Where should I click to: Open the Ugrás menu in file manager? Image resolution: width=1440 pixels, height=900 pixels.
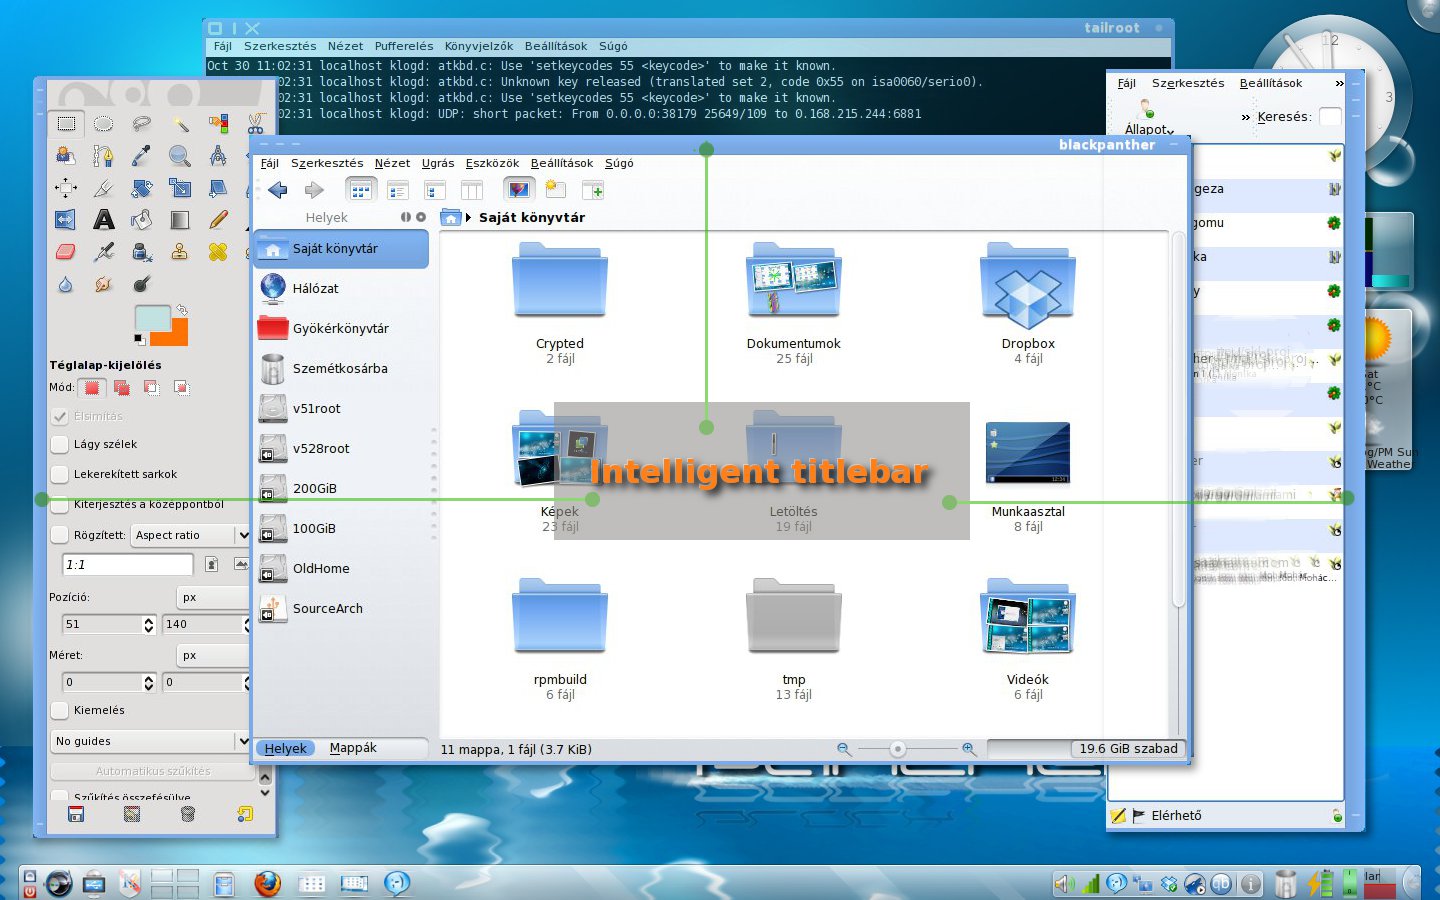tap(438, 163)
